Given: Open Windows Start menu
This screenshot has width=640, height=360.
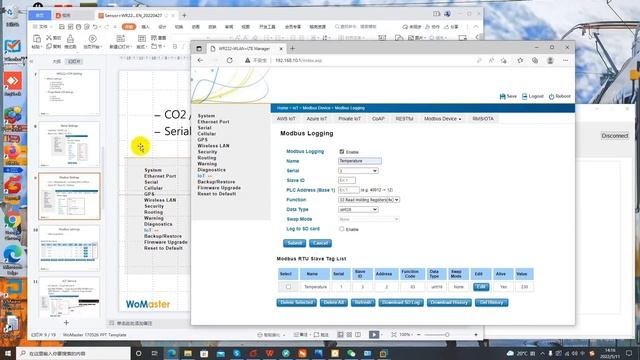Looking at the screenshot, I should point(8,353).
